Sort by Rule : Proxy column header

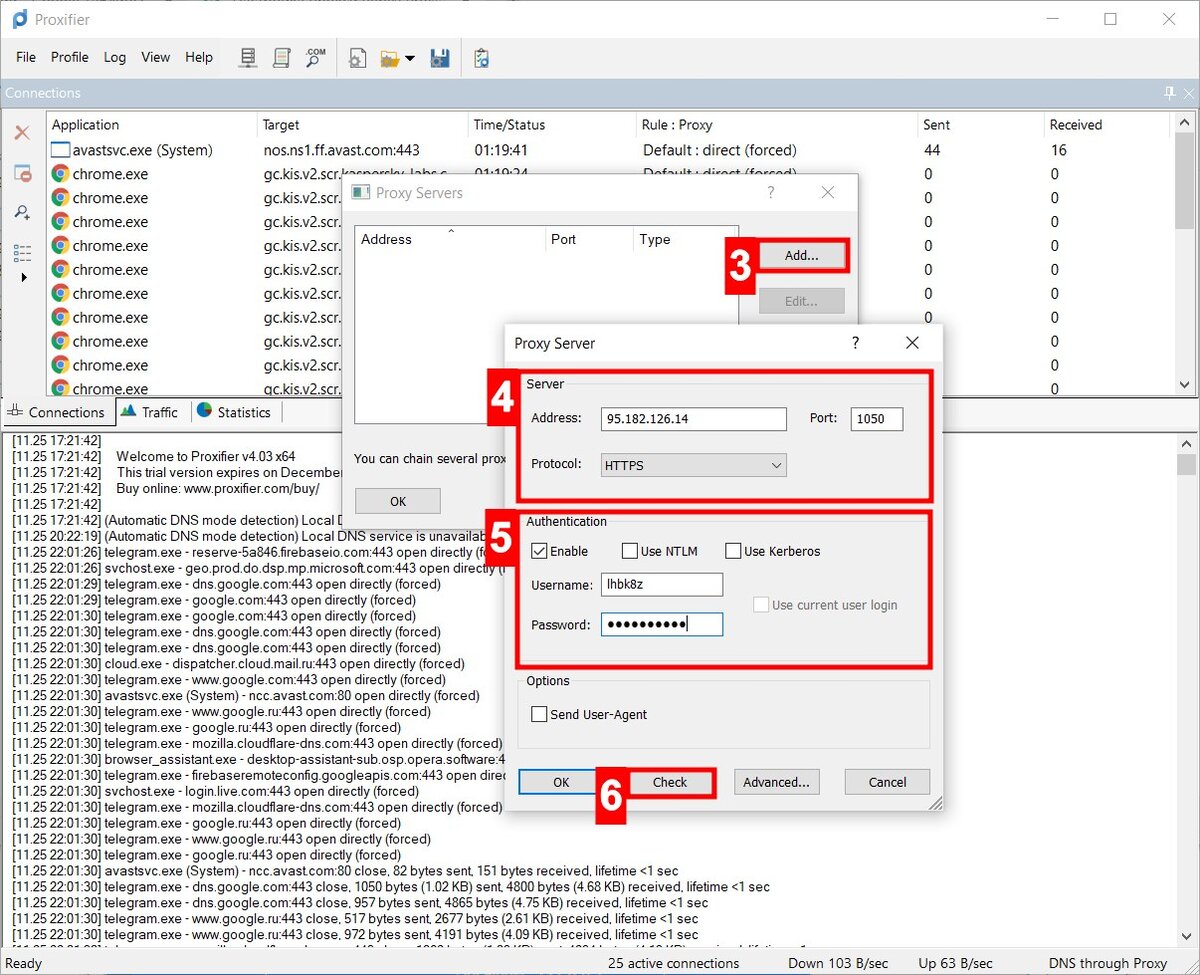coord(778,125)
